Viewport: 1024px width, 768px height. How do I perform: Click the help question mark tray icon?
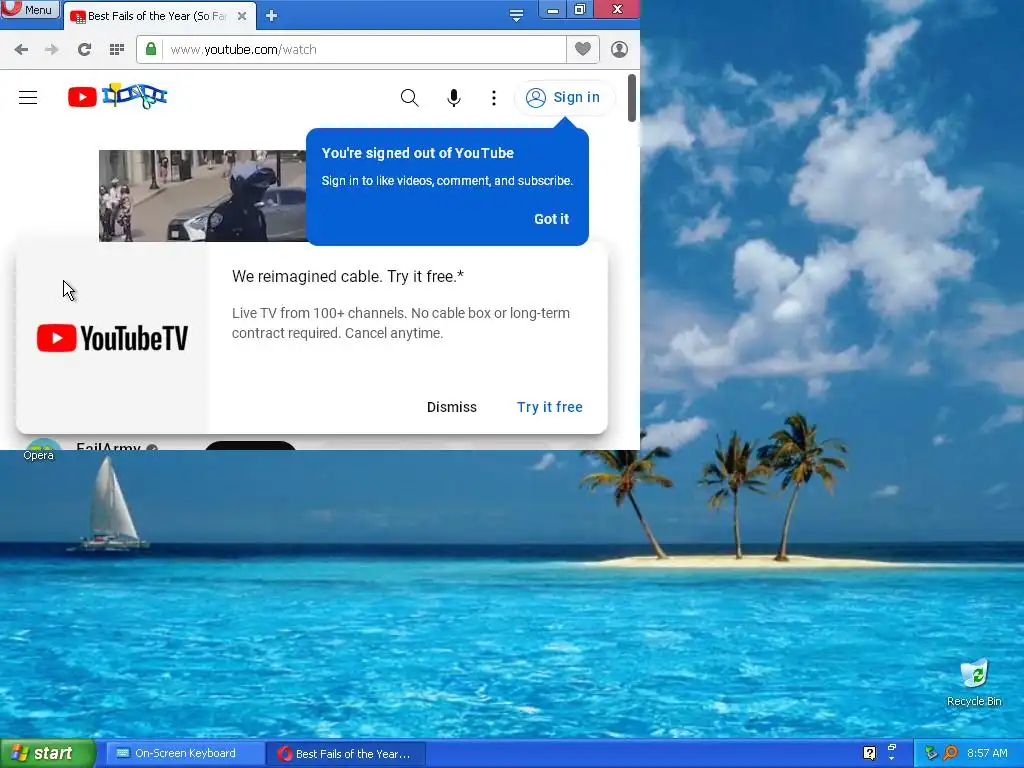tap(869, 754)
